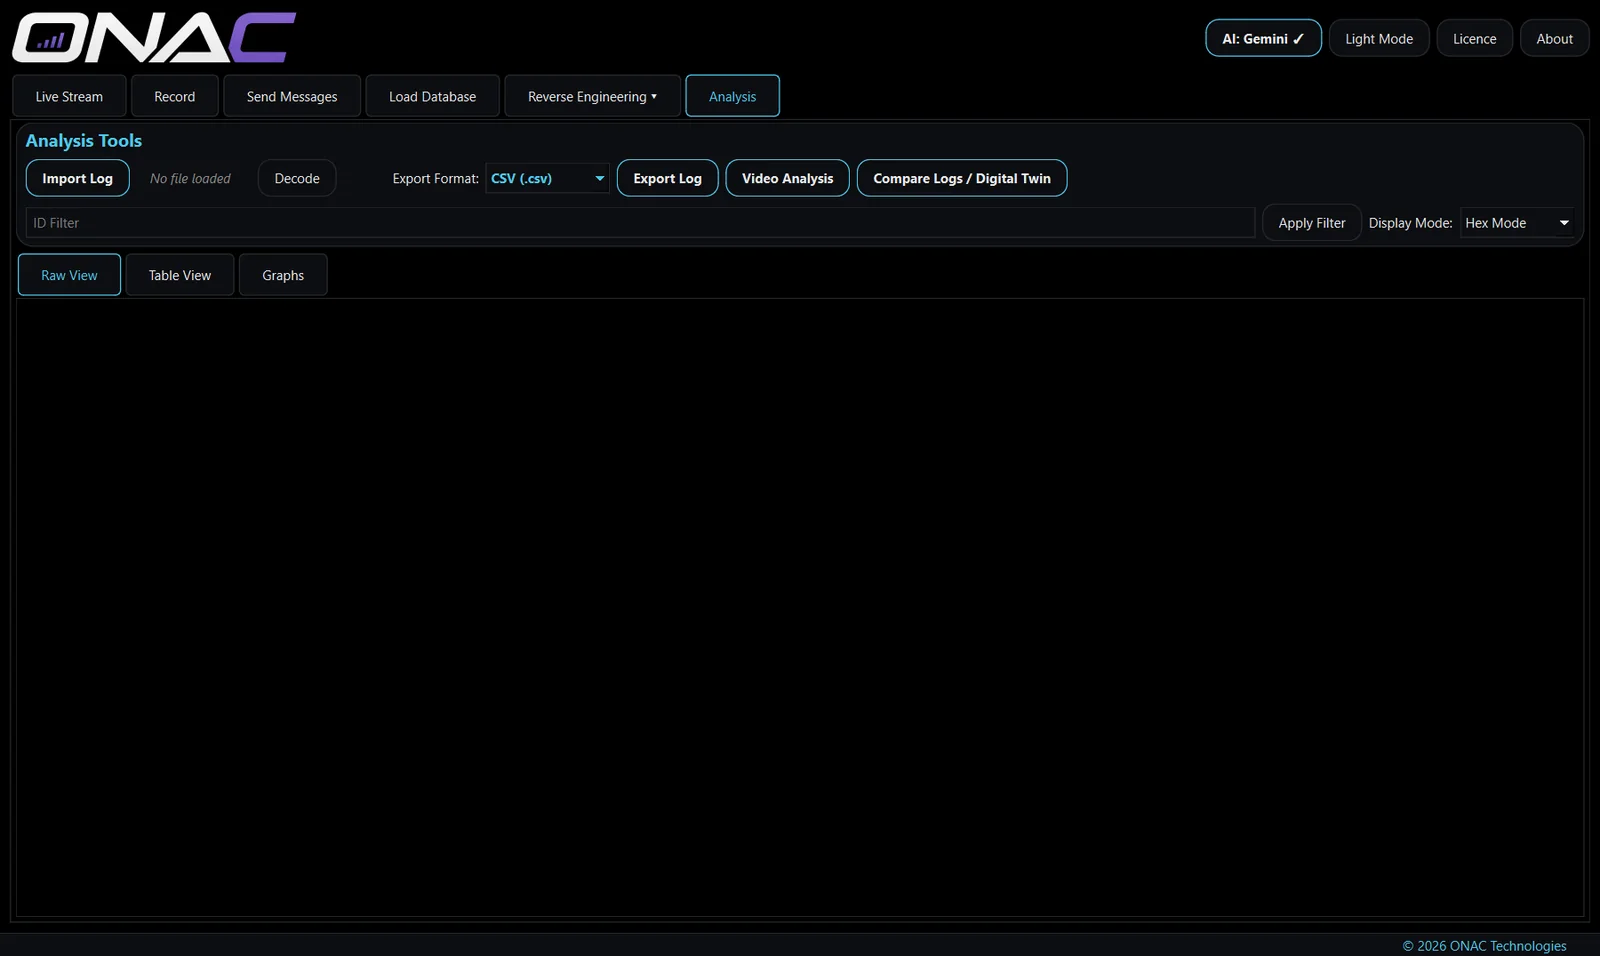Image resolution: width=1600 pixels, height=956 pixels.
Task: Expand the Reverse Engineering dropdown menu
Action: pyautogui.click(x=592, y=96)
